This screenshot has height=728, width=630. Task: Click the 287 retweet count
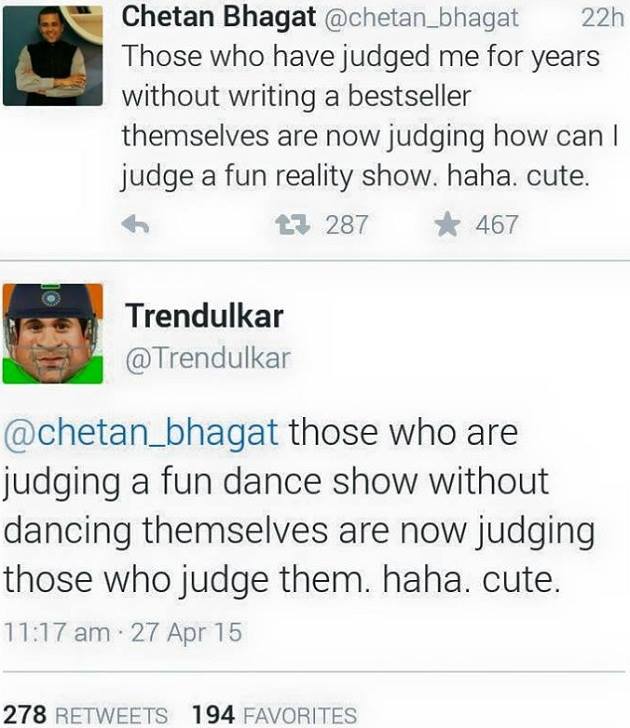pos(347,225)
